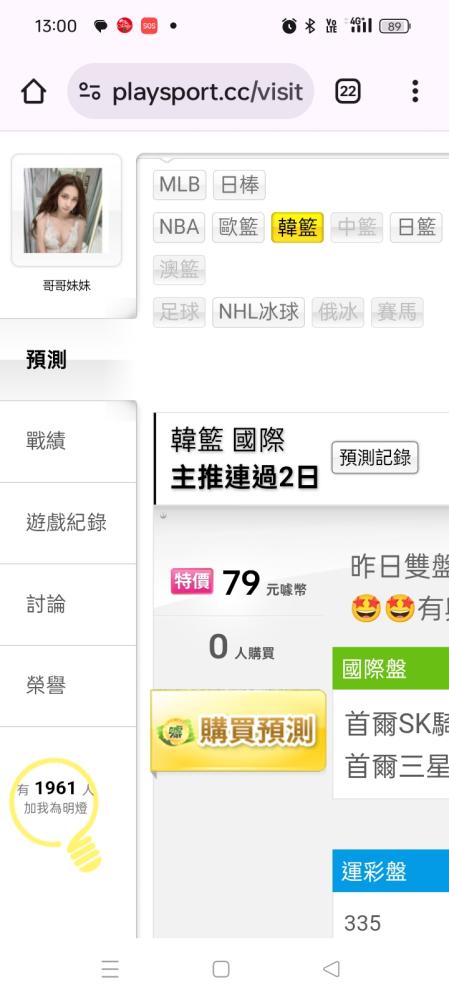The height and width of the screenshot is (1000, 449).
Task: Open the 哥哥妹妹 profile picture
Action: (63, 210)
